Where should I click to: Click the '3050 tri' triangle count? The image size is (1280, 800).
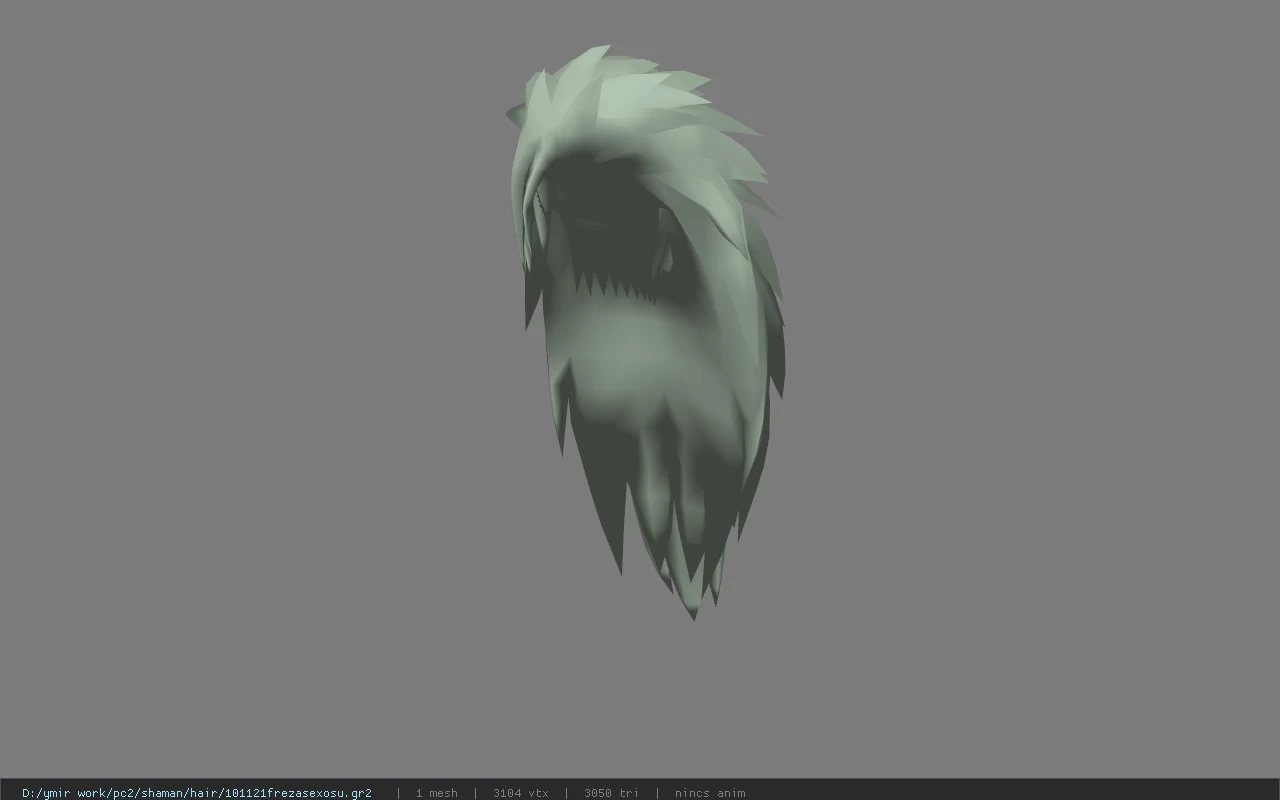(x=610, y=793)
